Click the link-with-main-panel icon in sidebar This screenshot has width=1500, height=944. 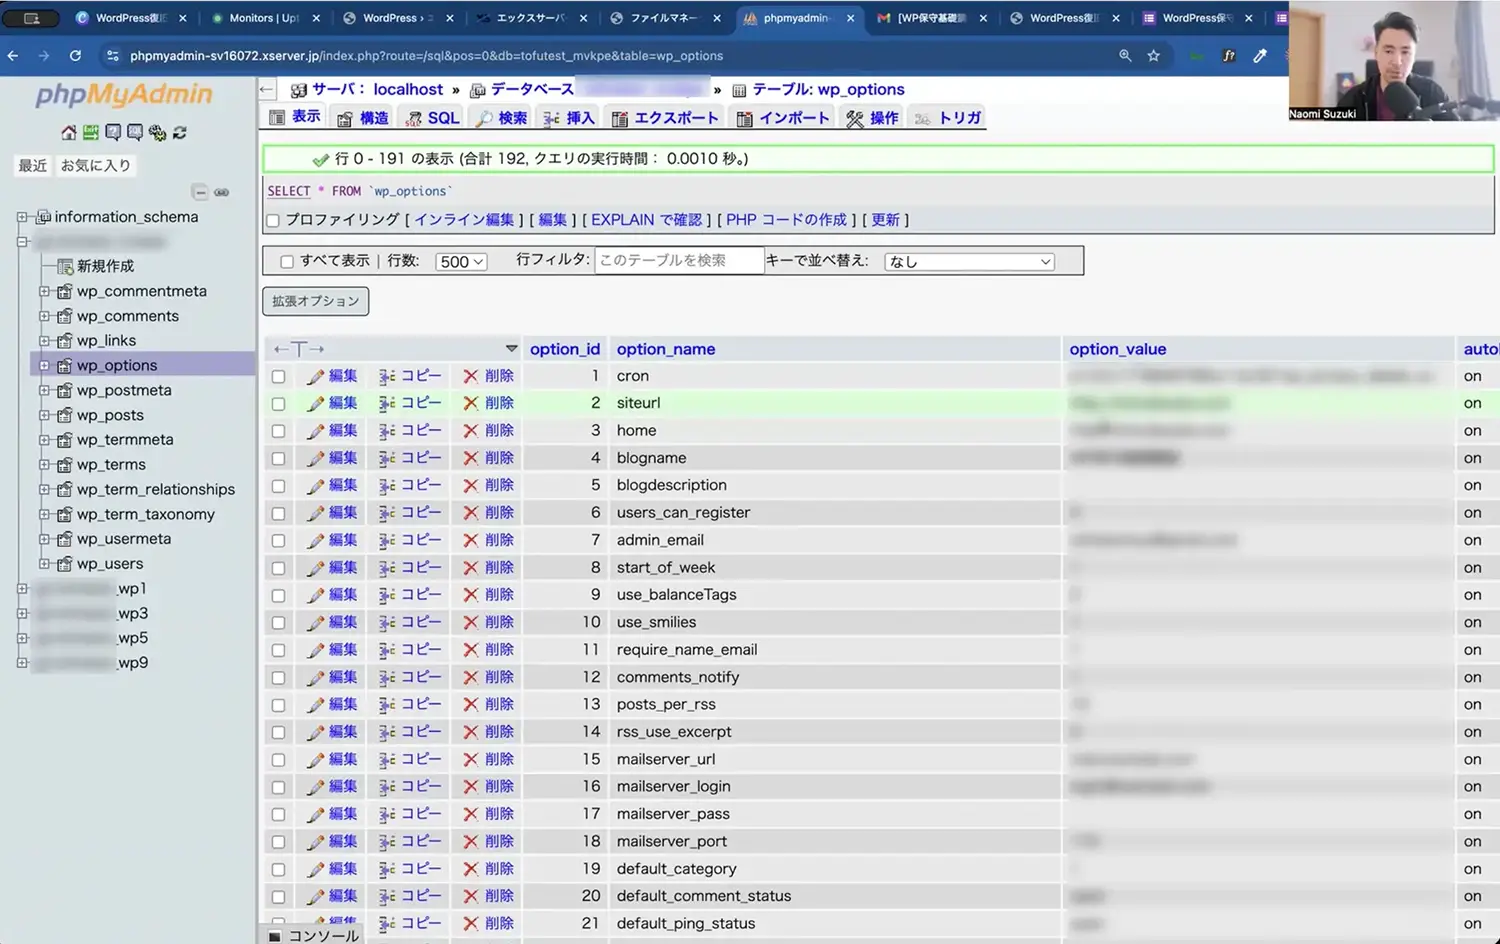tap(222, 192)
